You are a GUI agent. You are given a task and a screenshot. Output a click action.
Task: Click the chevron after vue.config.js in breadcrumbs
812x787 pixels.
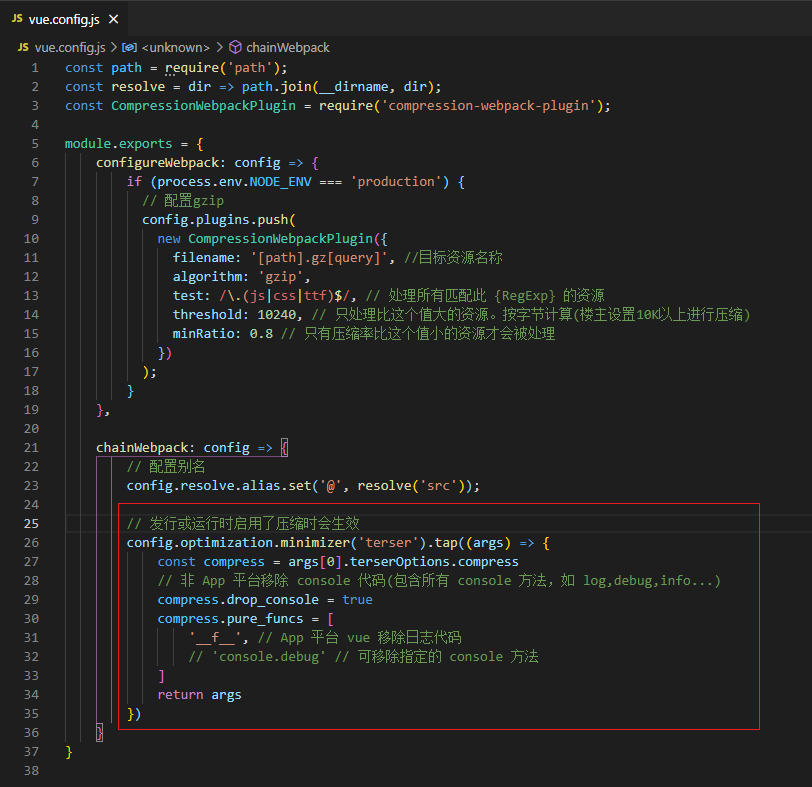coord(113,47)
